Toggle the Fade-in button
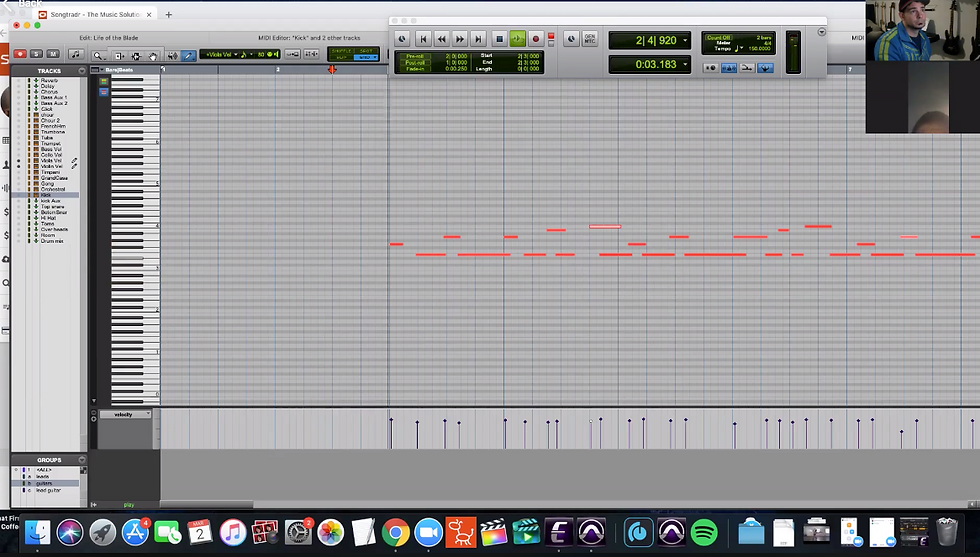980x557 pixels. coord(415,69)
